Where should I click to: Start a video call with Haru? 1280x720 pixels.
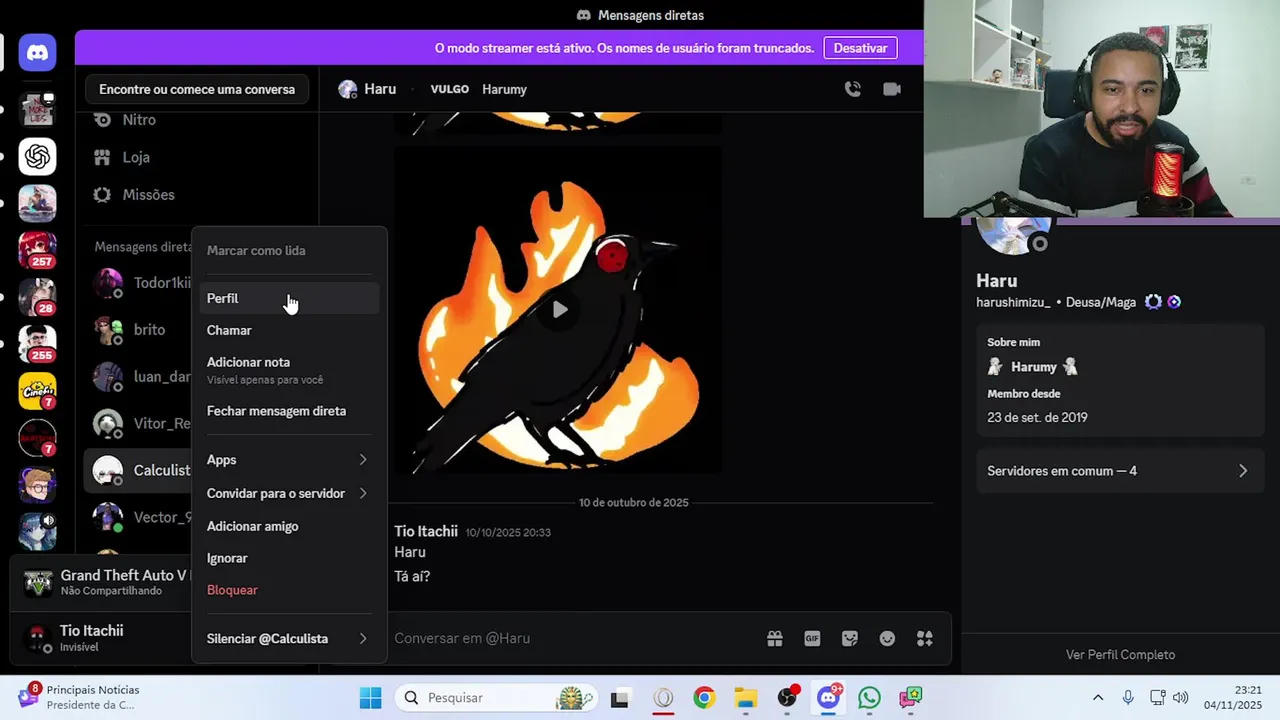pyautogui.click(x=892, y=89)
